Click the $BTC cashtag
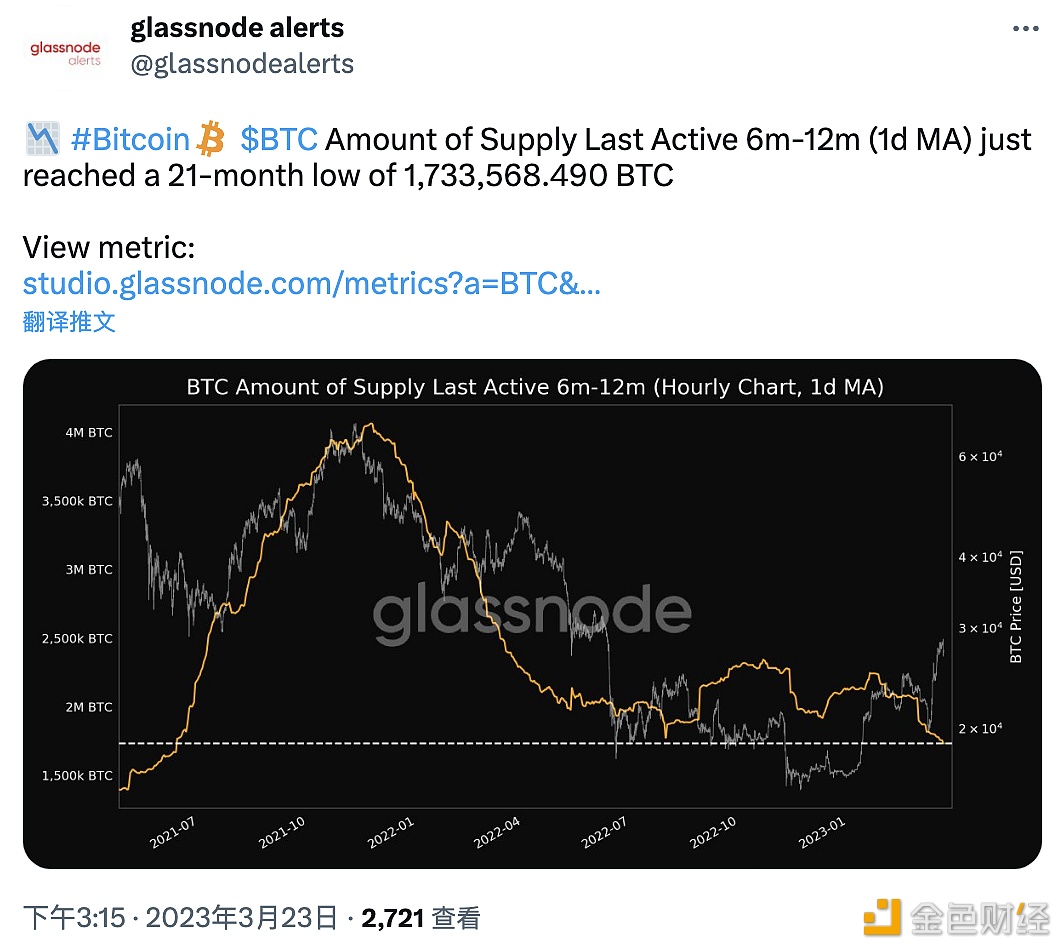This screenshot has height=948, width=1062. pyautogui.click(x=279, y=139)
